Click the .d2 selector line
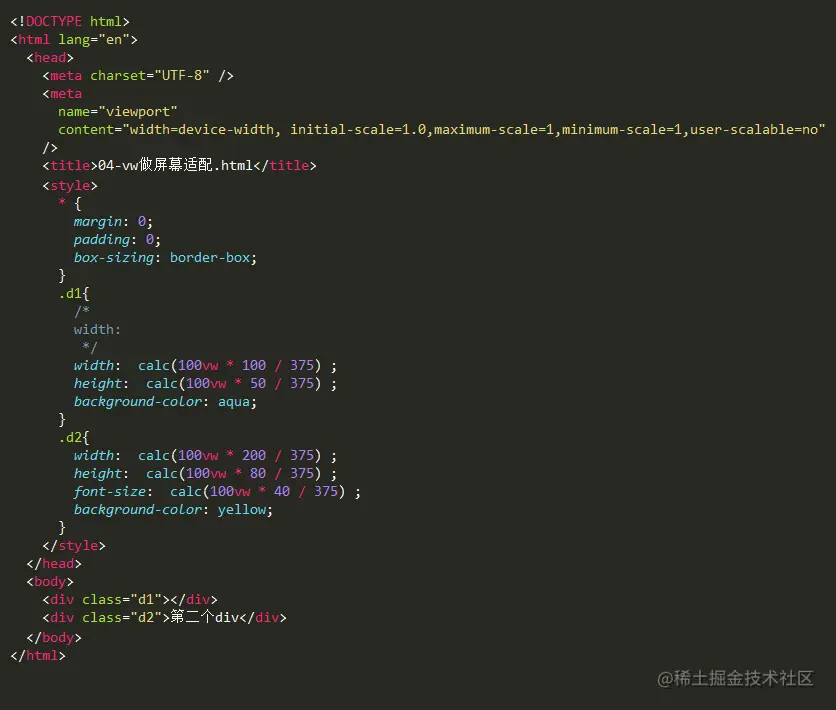836x710 pixels. point(74,438)
